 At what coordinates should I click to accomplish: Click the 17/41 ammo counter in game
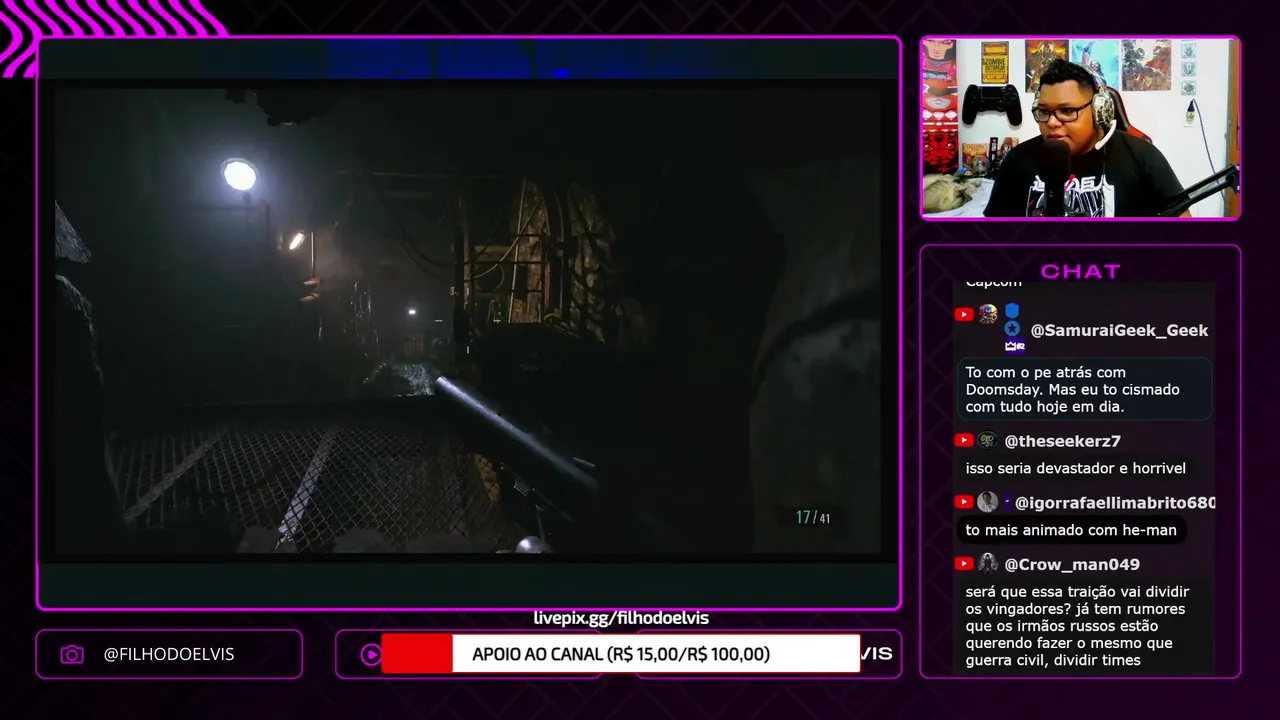pos(813,517)
